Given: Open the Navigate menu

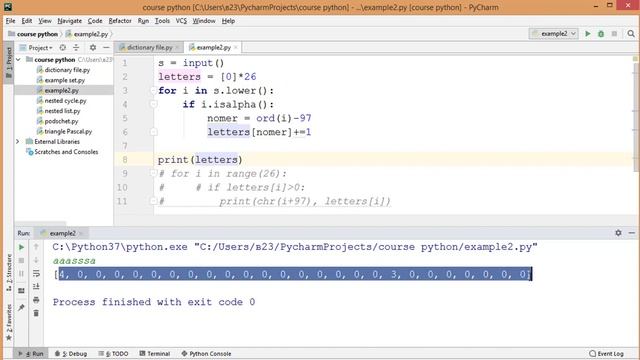Looking at the screenshot, I should (69, 21).
